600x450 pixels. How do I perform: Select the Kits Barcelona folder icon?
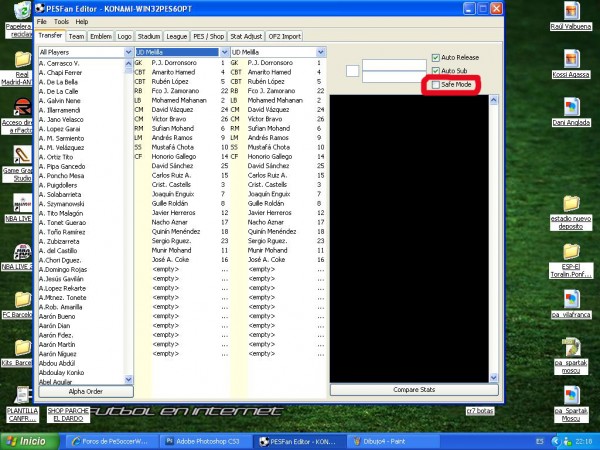point(23,347)
